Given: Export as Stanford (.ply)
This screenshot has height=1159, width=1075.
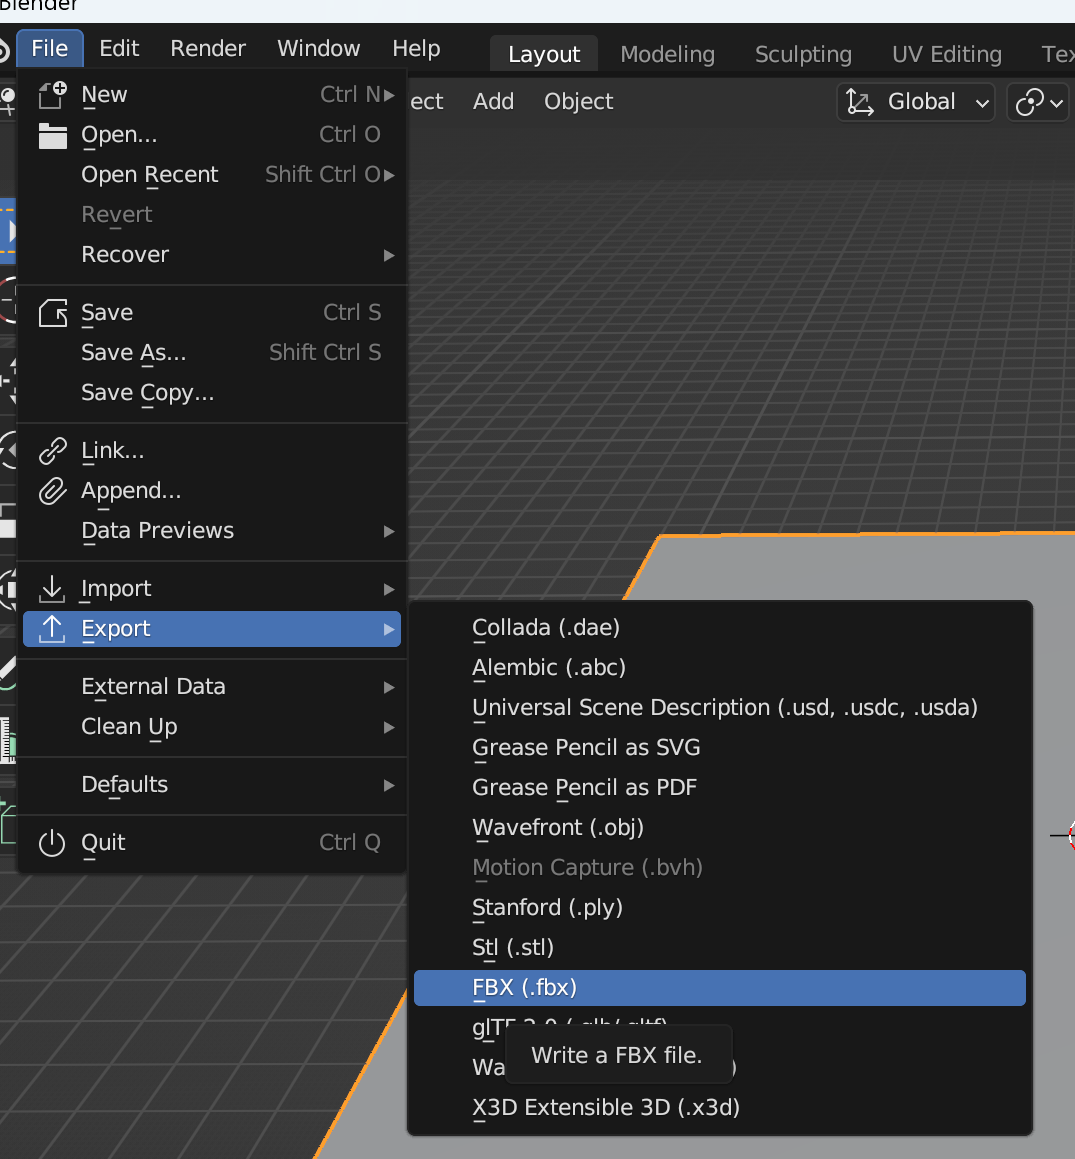Looking at the screenshot, I should [x=719, y=907].
